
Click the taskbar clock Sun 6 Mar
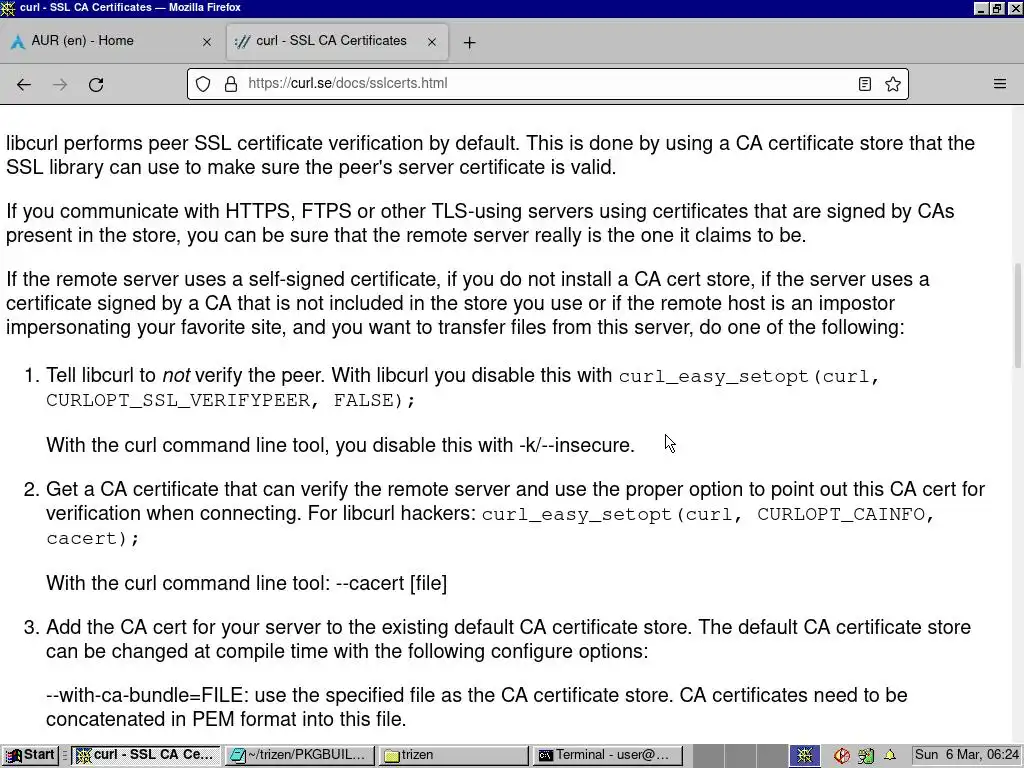click(966, 755)
